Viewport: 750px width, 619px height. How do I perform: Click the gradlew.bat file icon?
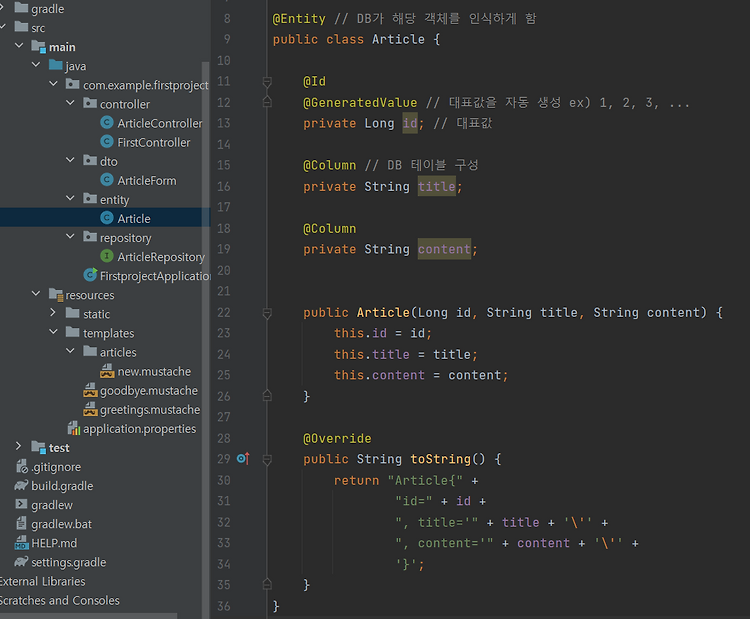(x=22, y=523)
